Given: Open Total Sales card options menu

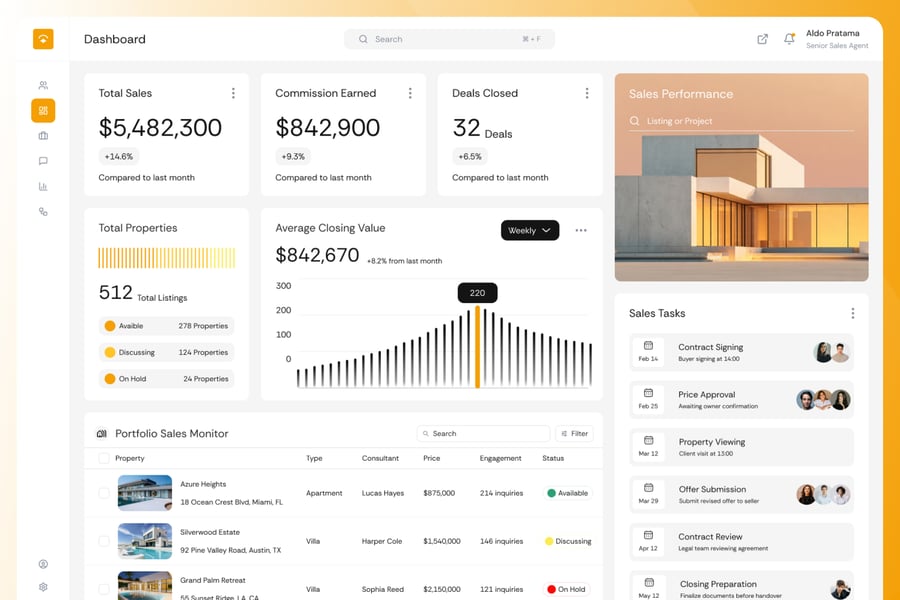Looking at the screenshot, I should click(233, 93).
